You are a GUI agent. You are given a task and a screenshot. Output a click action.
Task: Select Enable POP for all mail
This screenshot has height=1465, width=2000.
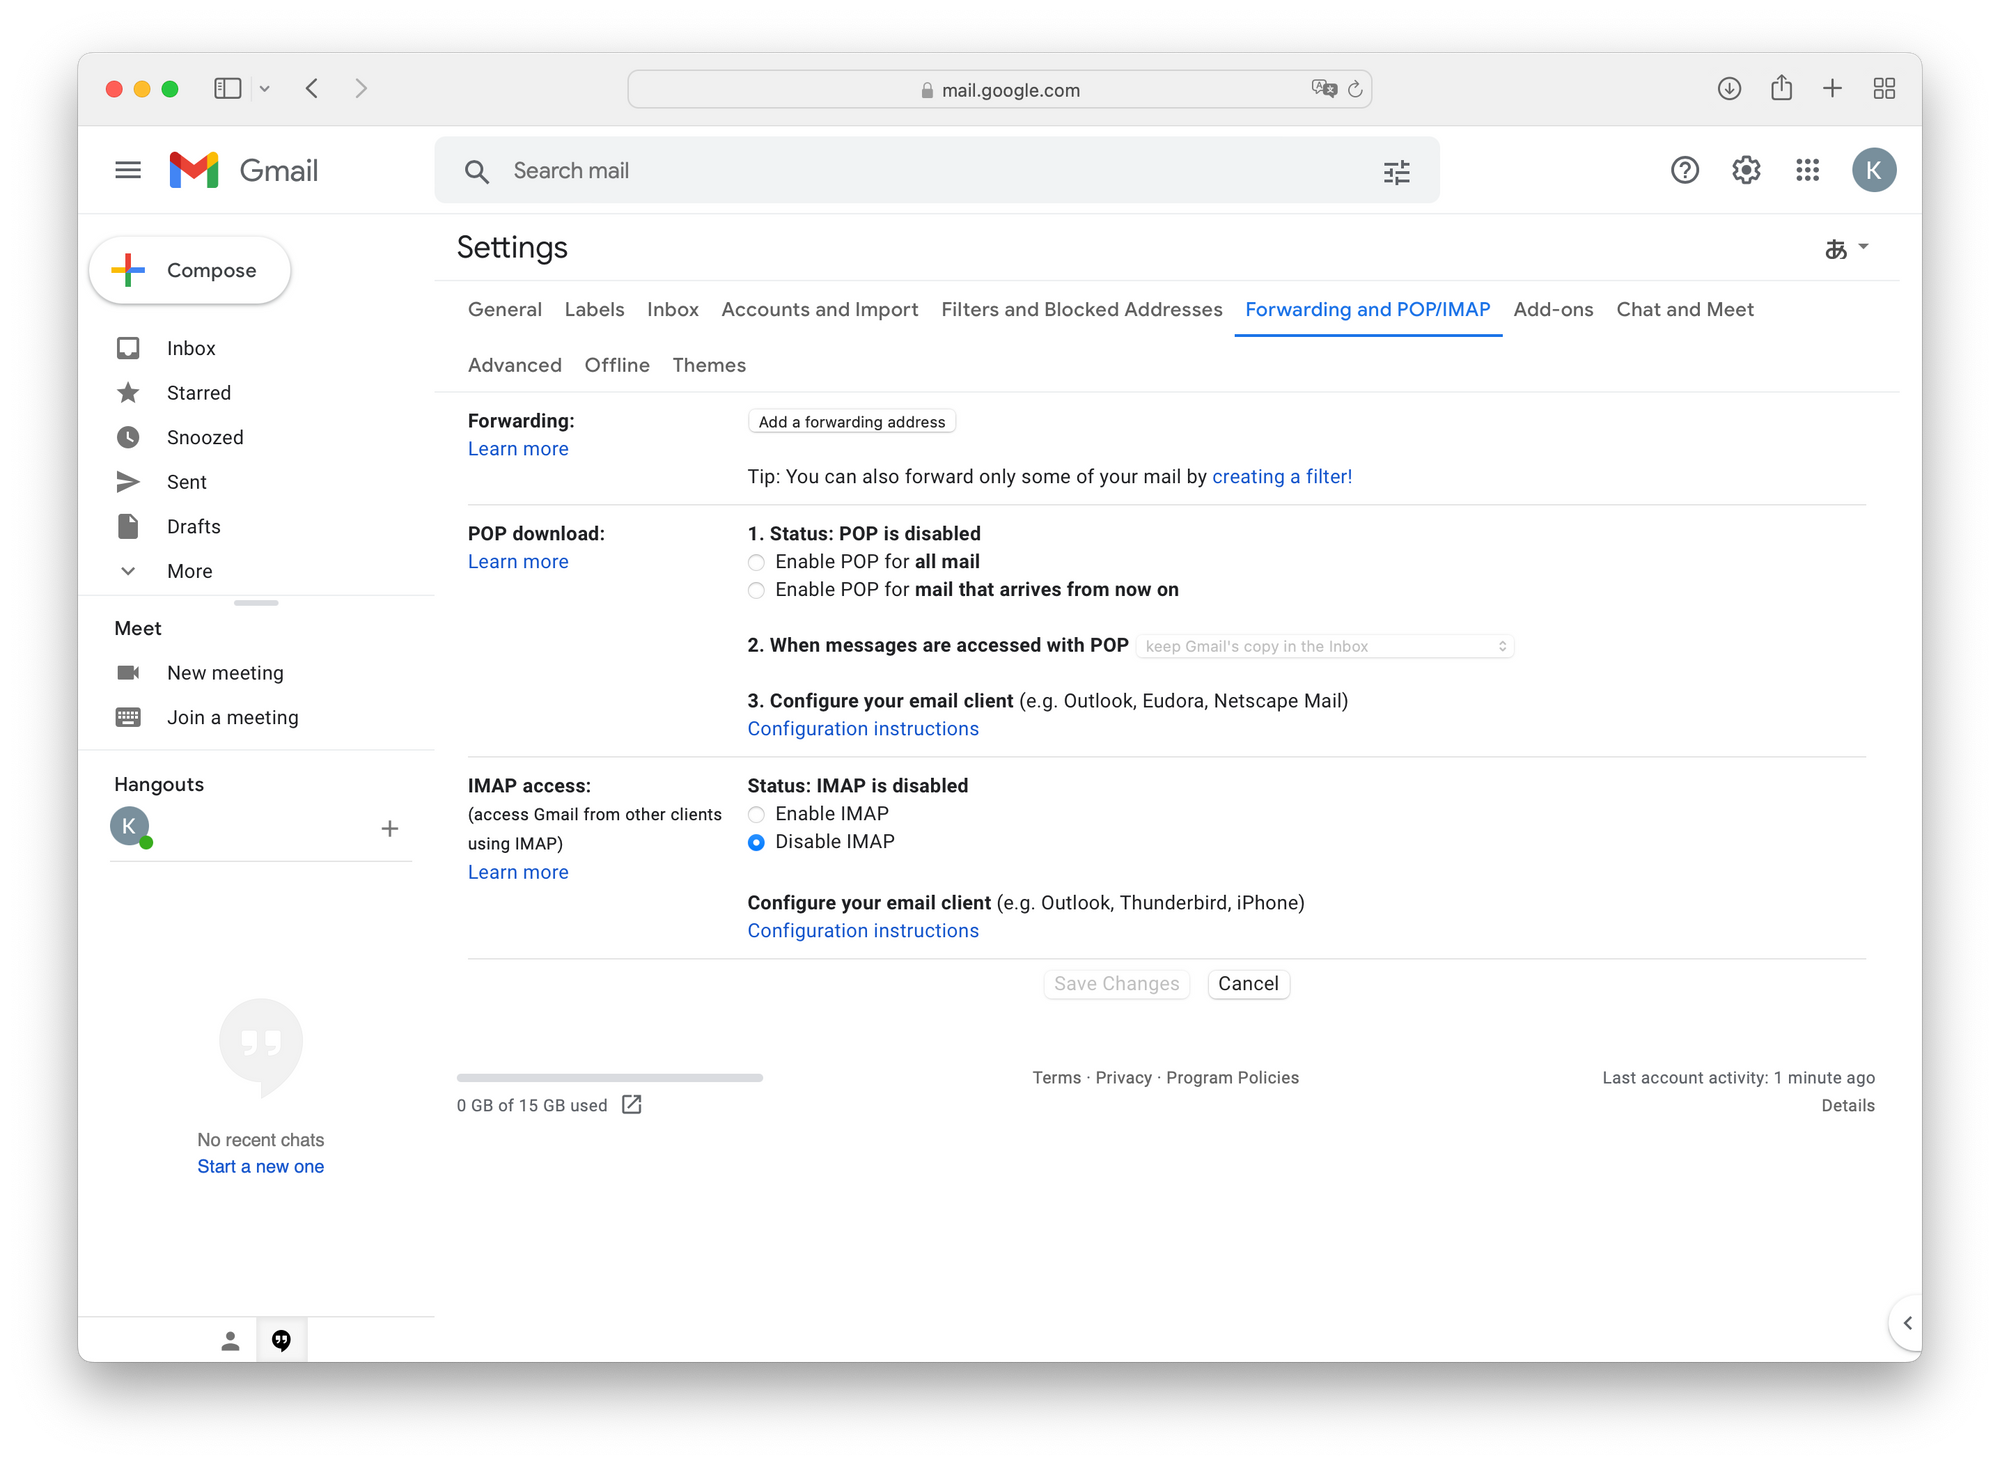756,562
